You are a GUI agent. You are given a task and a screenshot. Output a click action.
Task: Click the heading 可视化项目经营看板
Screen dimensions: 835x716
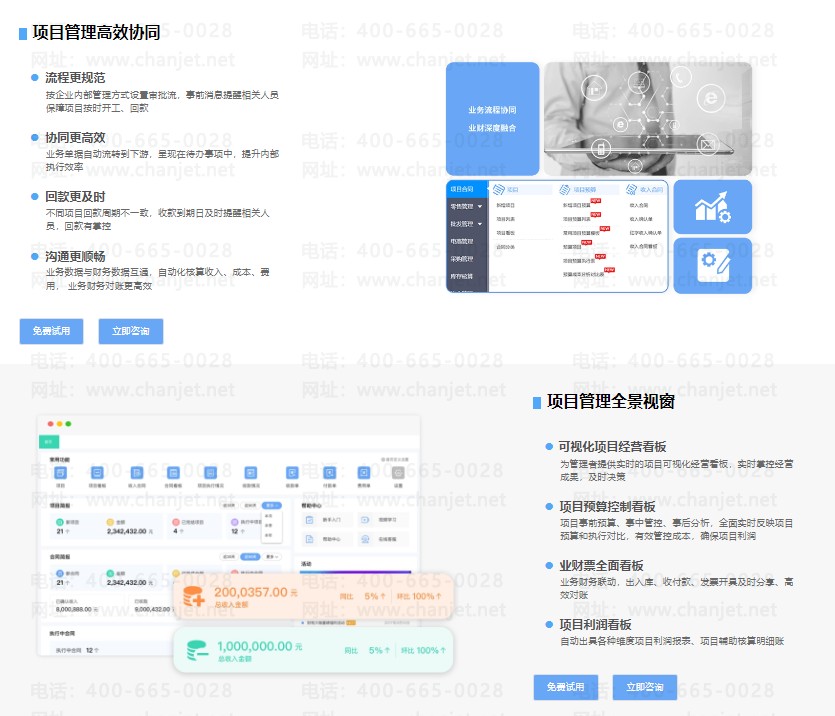point(612,447)
